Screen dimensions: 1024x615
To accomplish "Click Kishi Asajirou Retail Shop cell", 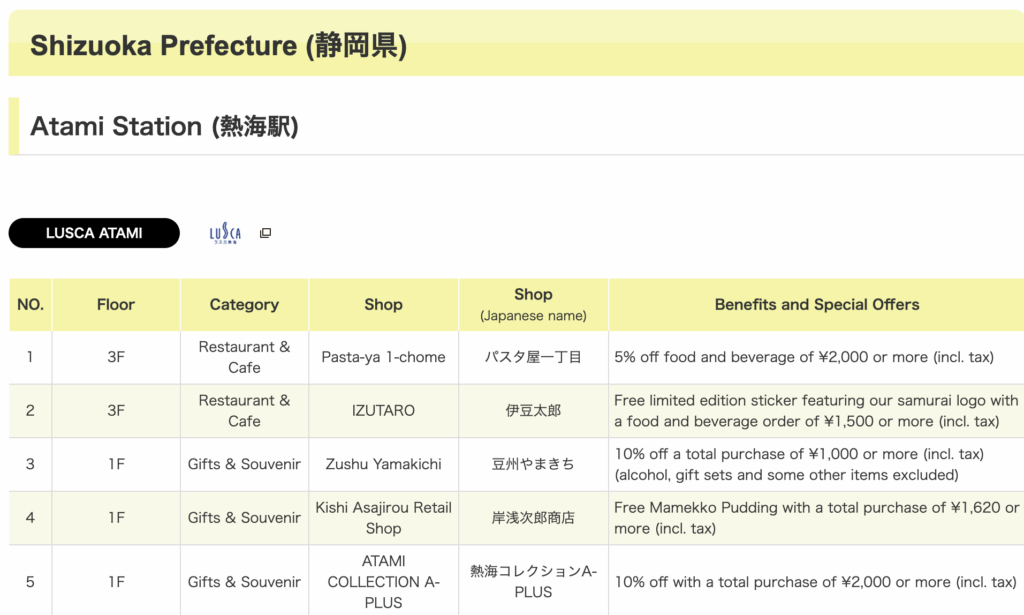I will point(383,518).
